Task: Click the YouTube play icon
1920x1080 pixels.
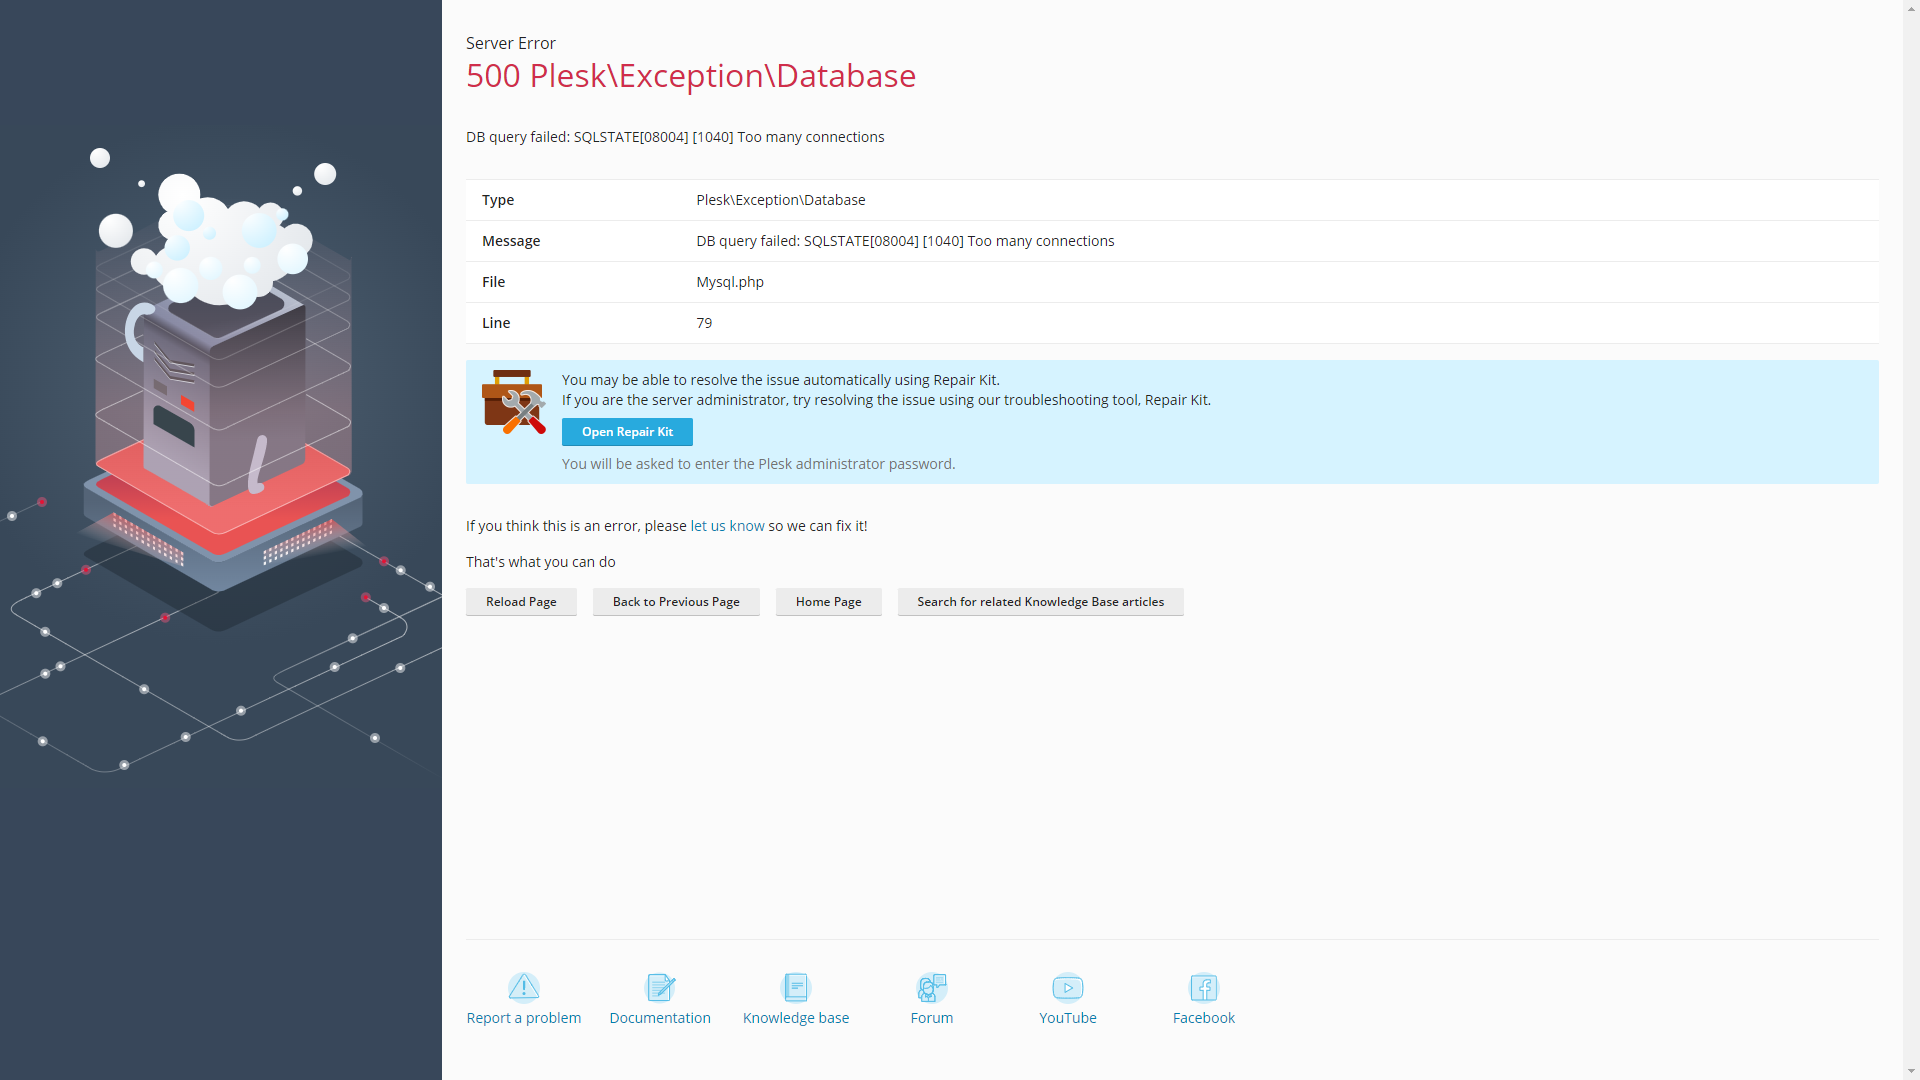Action: (1068, 988)
